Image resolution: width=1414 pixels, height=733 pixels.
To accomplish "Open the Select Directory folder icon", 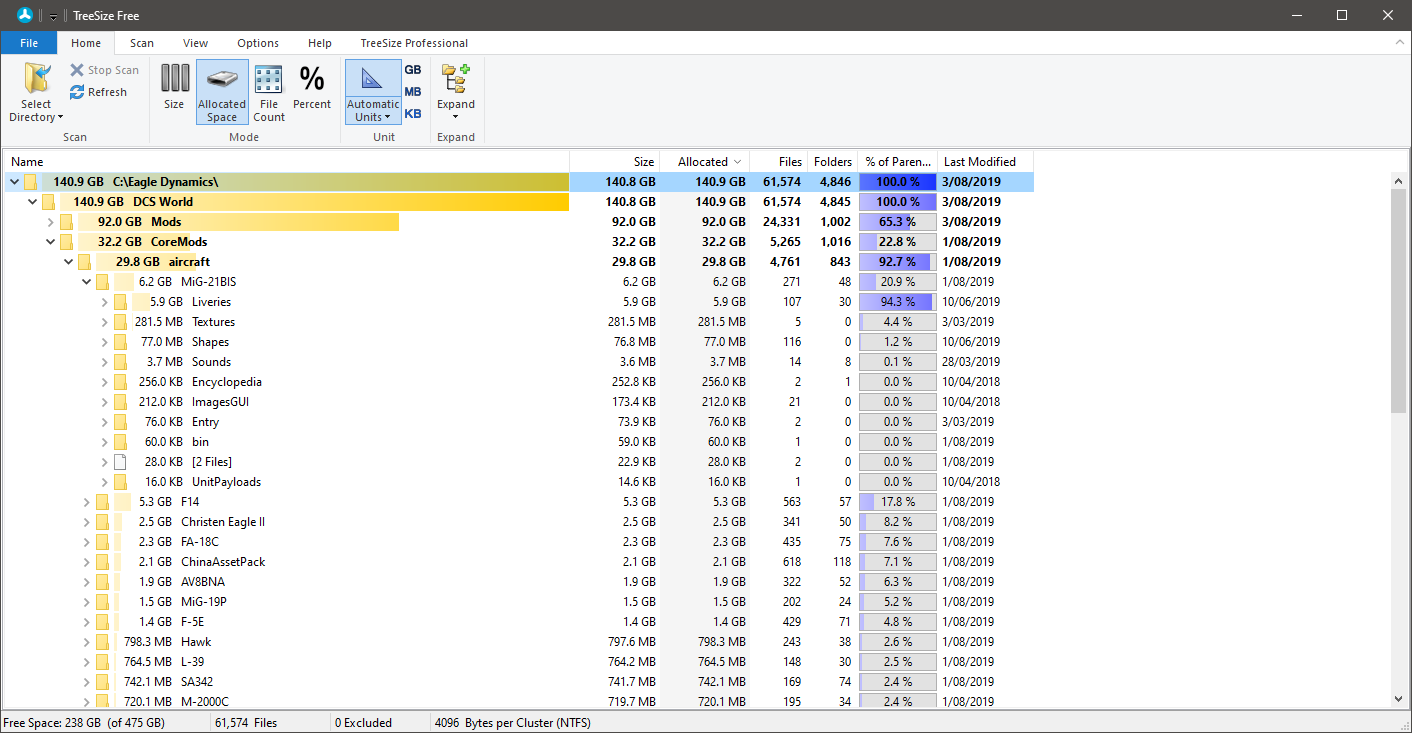I will click(36, 78).
